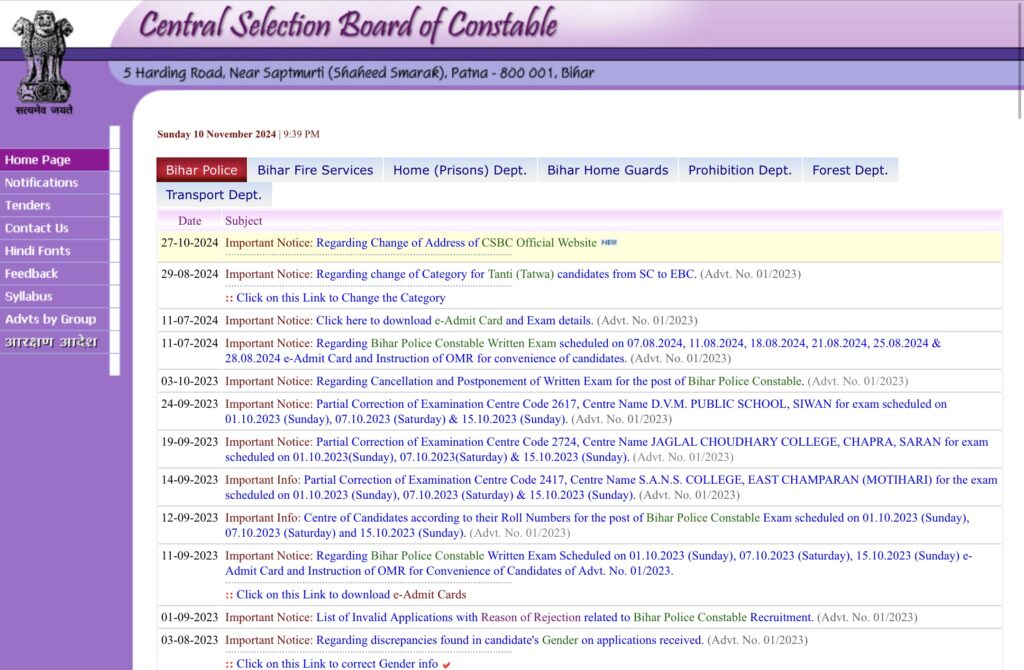1024x670 pixels.
Task: Open Home Page in sidebar
Action: click(55, 160)
